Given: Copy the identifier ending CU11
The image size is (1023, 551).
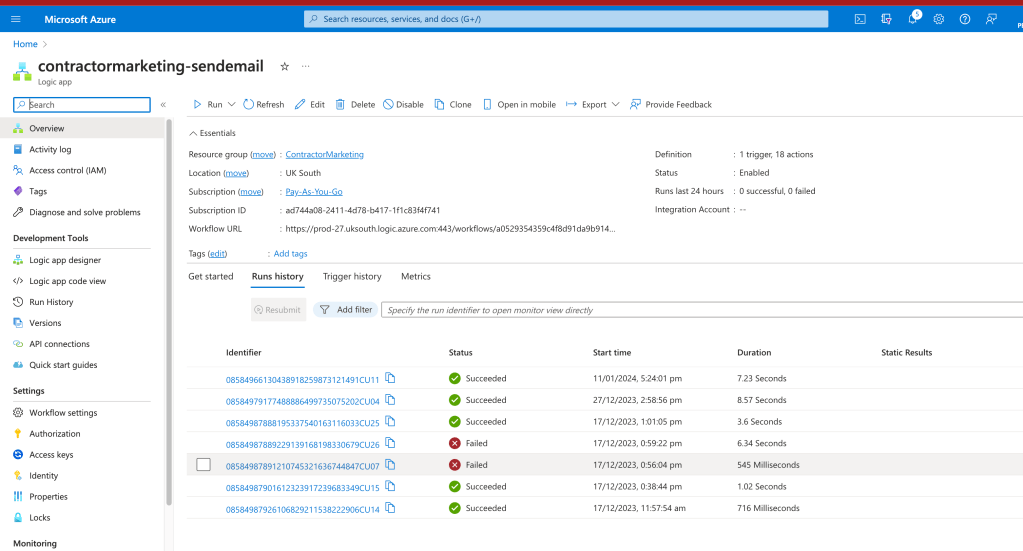Looking at the screenshot, I should point(390,378).
